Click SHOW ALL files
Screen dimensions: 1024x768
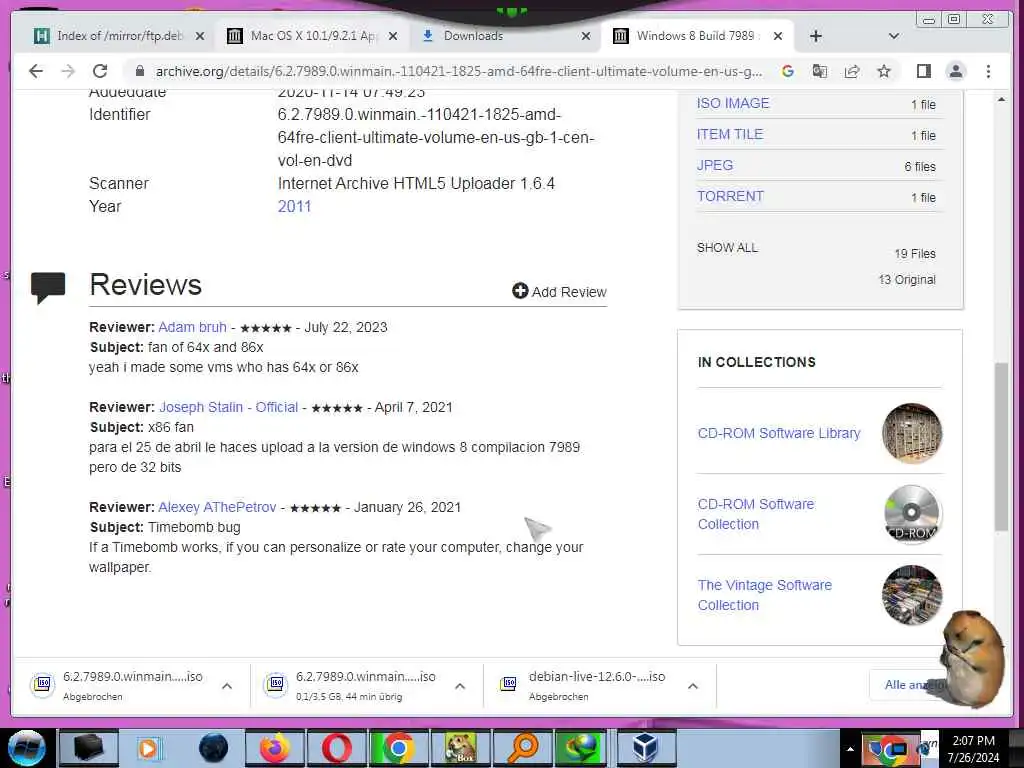click(x=727, y=248)
